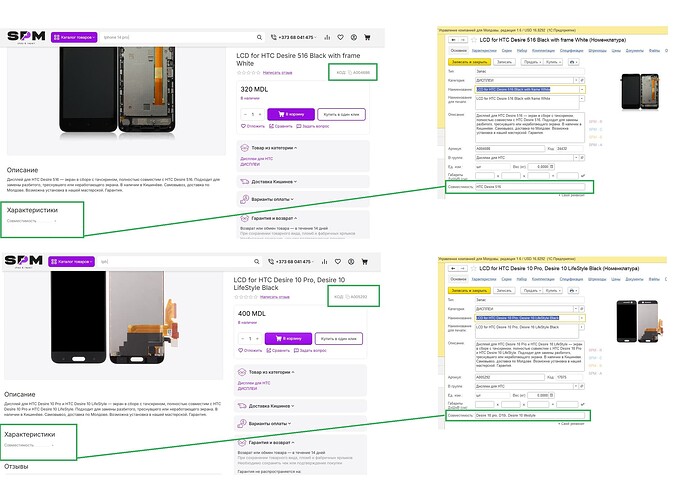Image resolution: width=690 pixels, height=495 pixels.
Task: Open Продать dropdown in Desire 516 1C window
Action: click(532, 62)
